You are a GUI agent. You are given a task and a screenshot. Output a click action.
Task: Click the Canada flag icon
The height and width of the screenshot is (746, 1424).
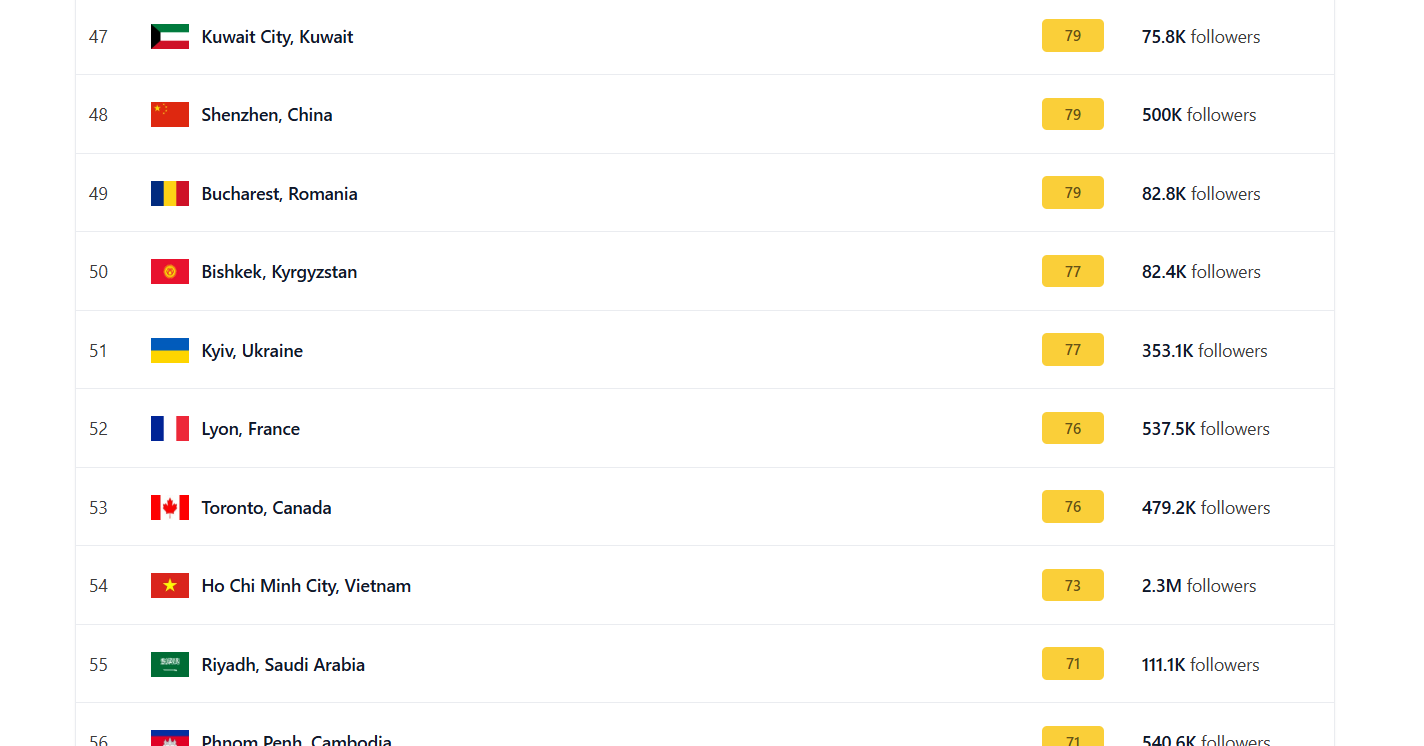pos(169,508)
